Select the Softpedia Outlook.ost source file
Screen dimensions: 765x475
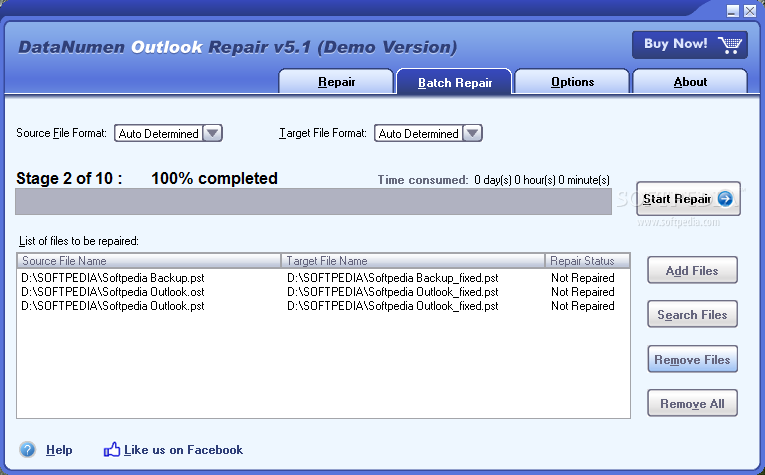click(x=113, y=292)
